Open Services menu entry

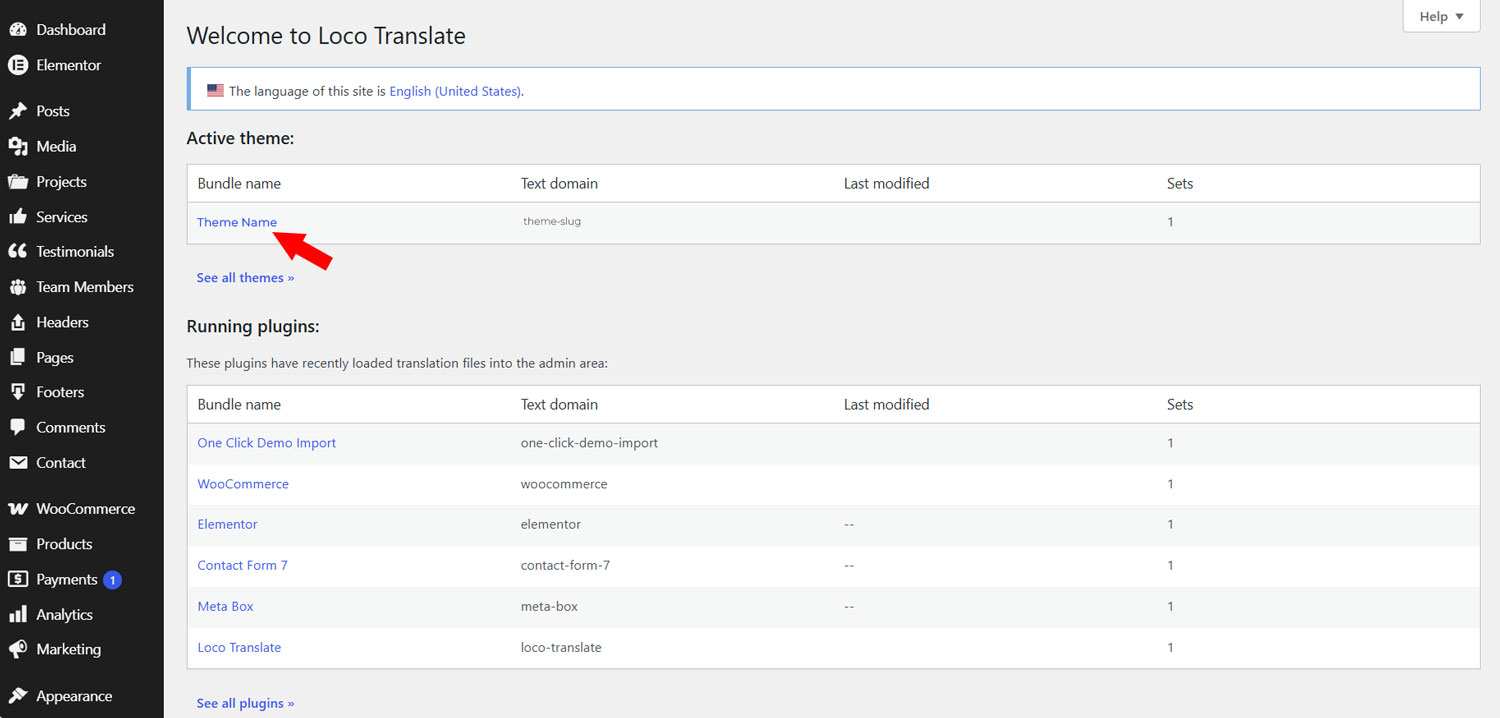(x=62, y=217)
